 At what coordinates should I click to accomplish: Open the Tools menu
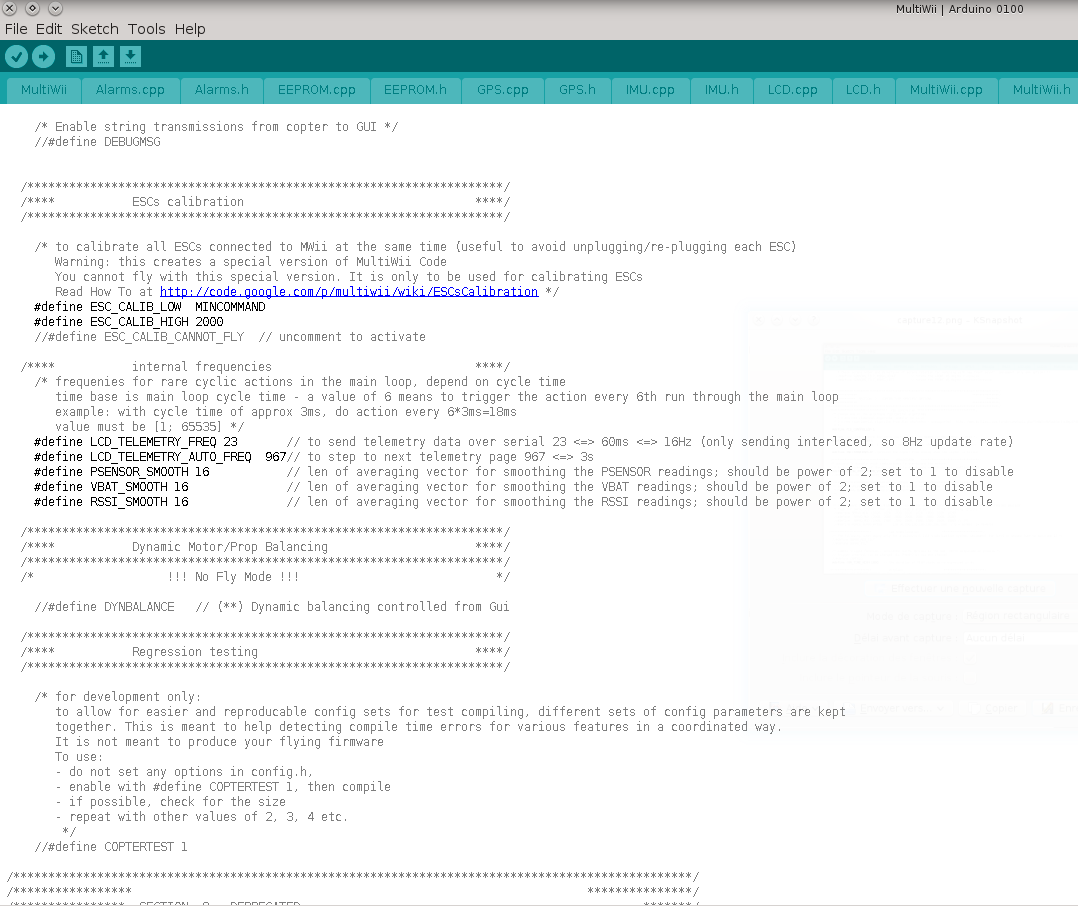coord(146,29)
